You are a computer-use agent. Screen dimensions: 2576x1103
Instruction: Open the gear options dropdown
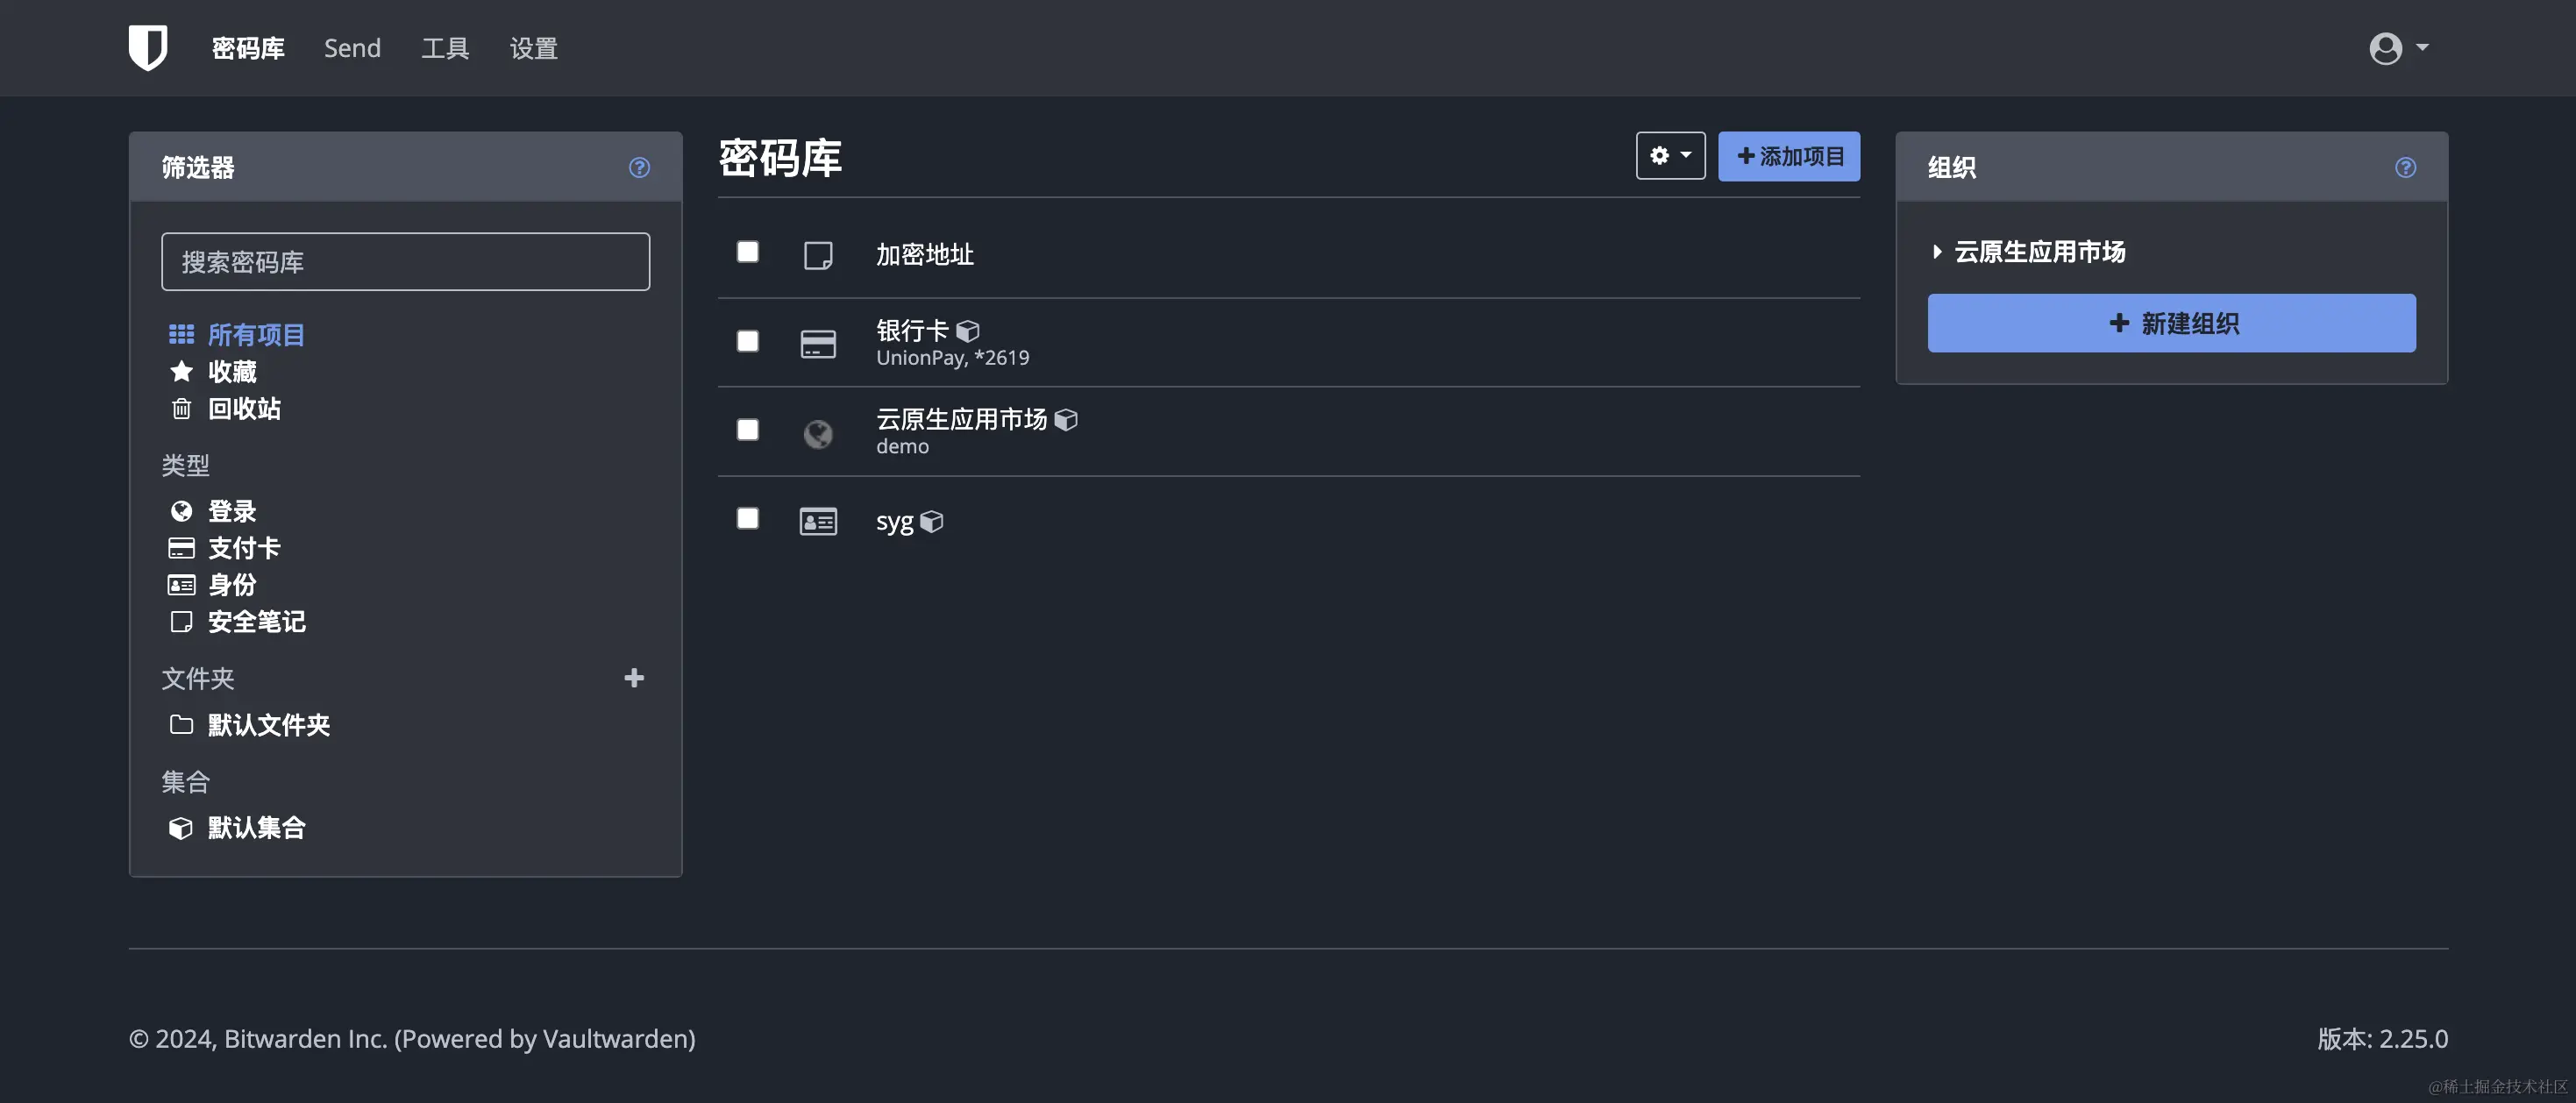(x=1670, y=156)
